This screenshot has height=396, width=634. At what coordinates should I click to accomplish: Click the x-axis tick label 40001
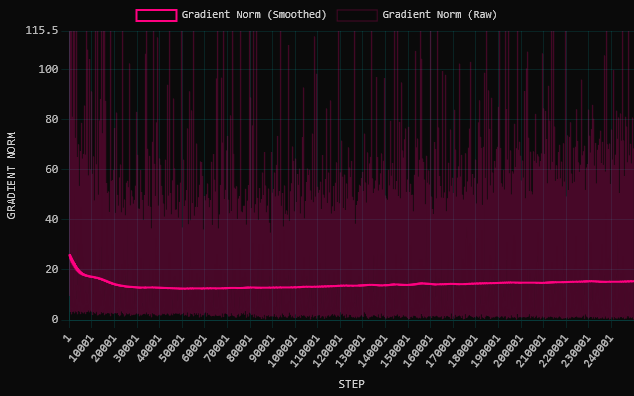pyautogui.click(x=148, y=348)
